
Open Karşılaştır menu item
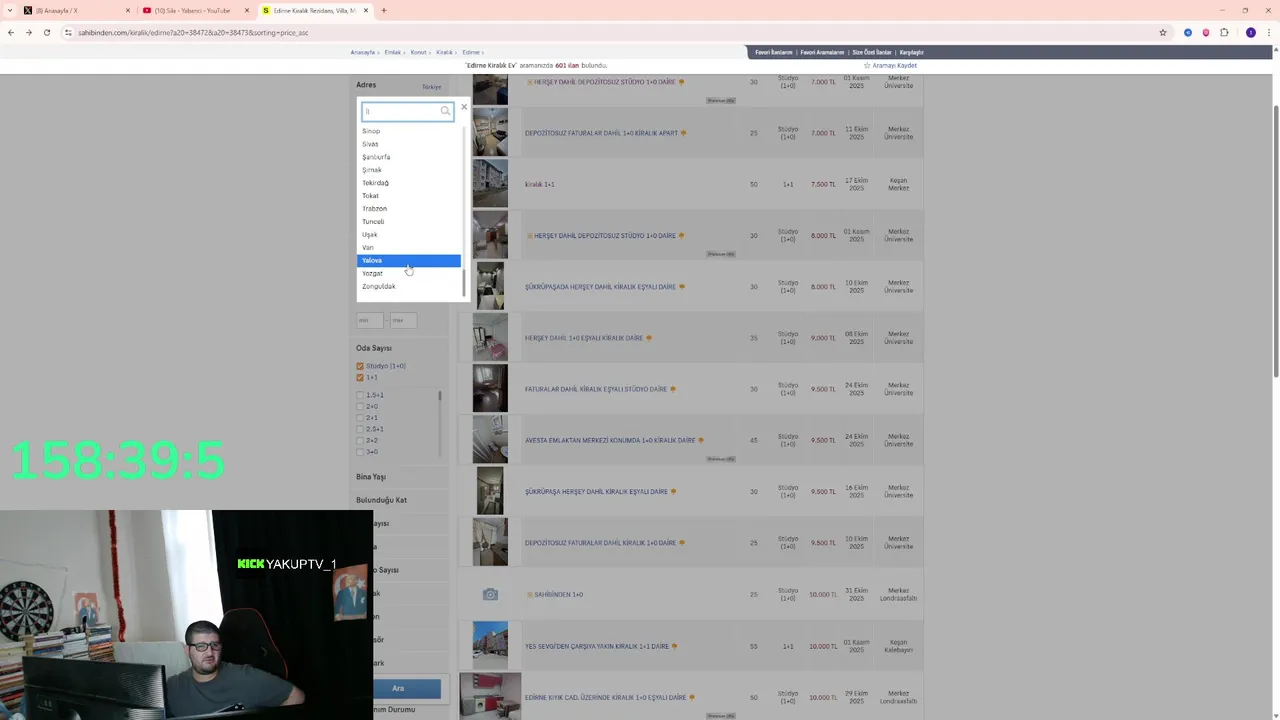[x=911, y=52]
